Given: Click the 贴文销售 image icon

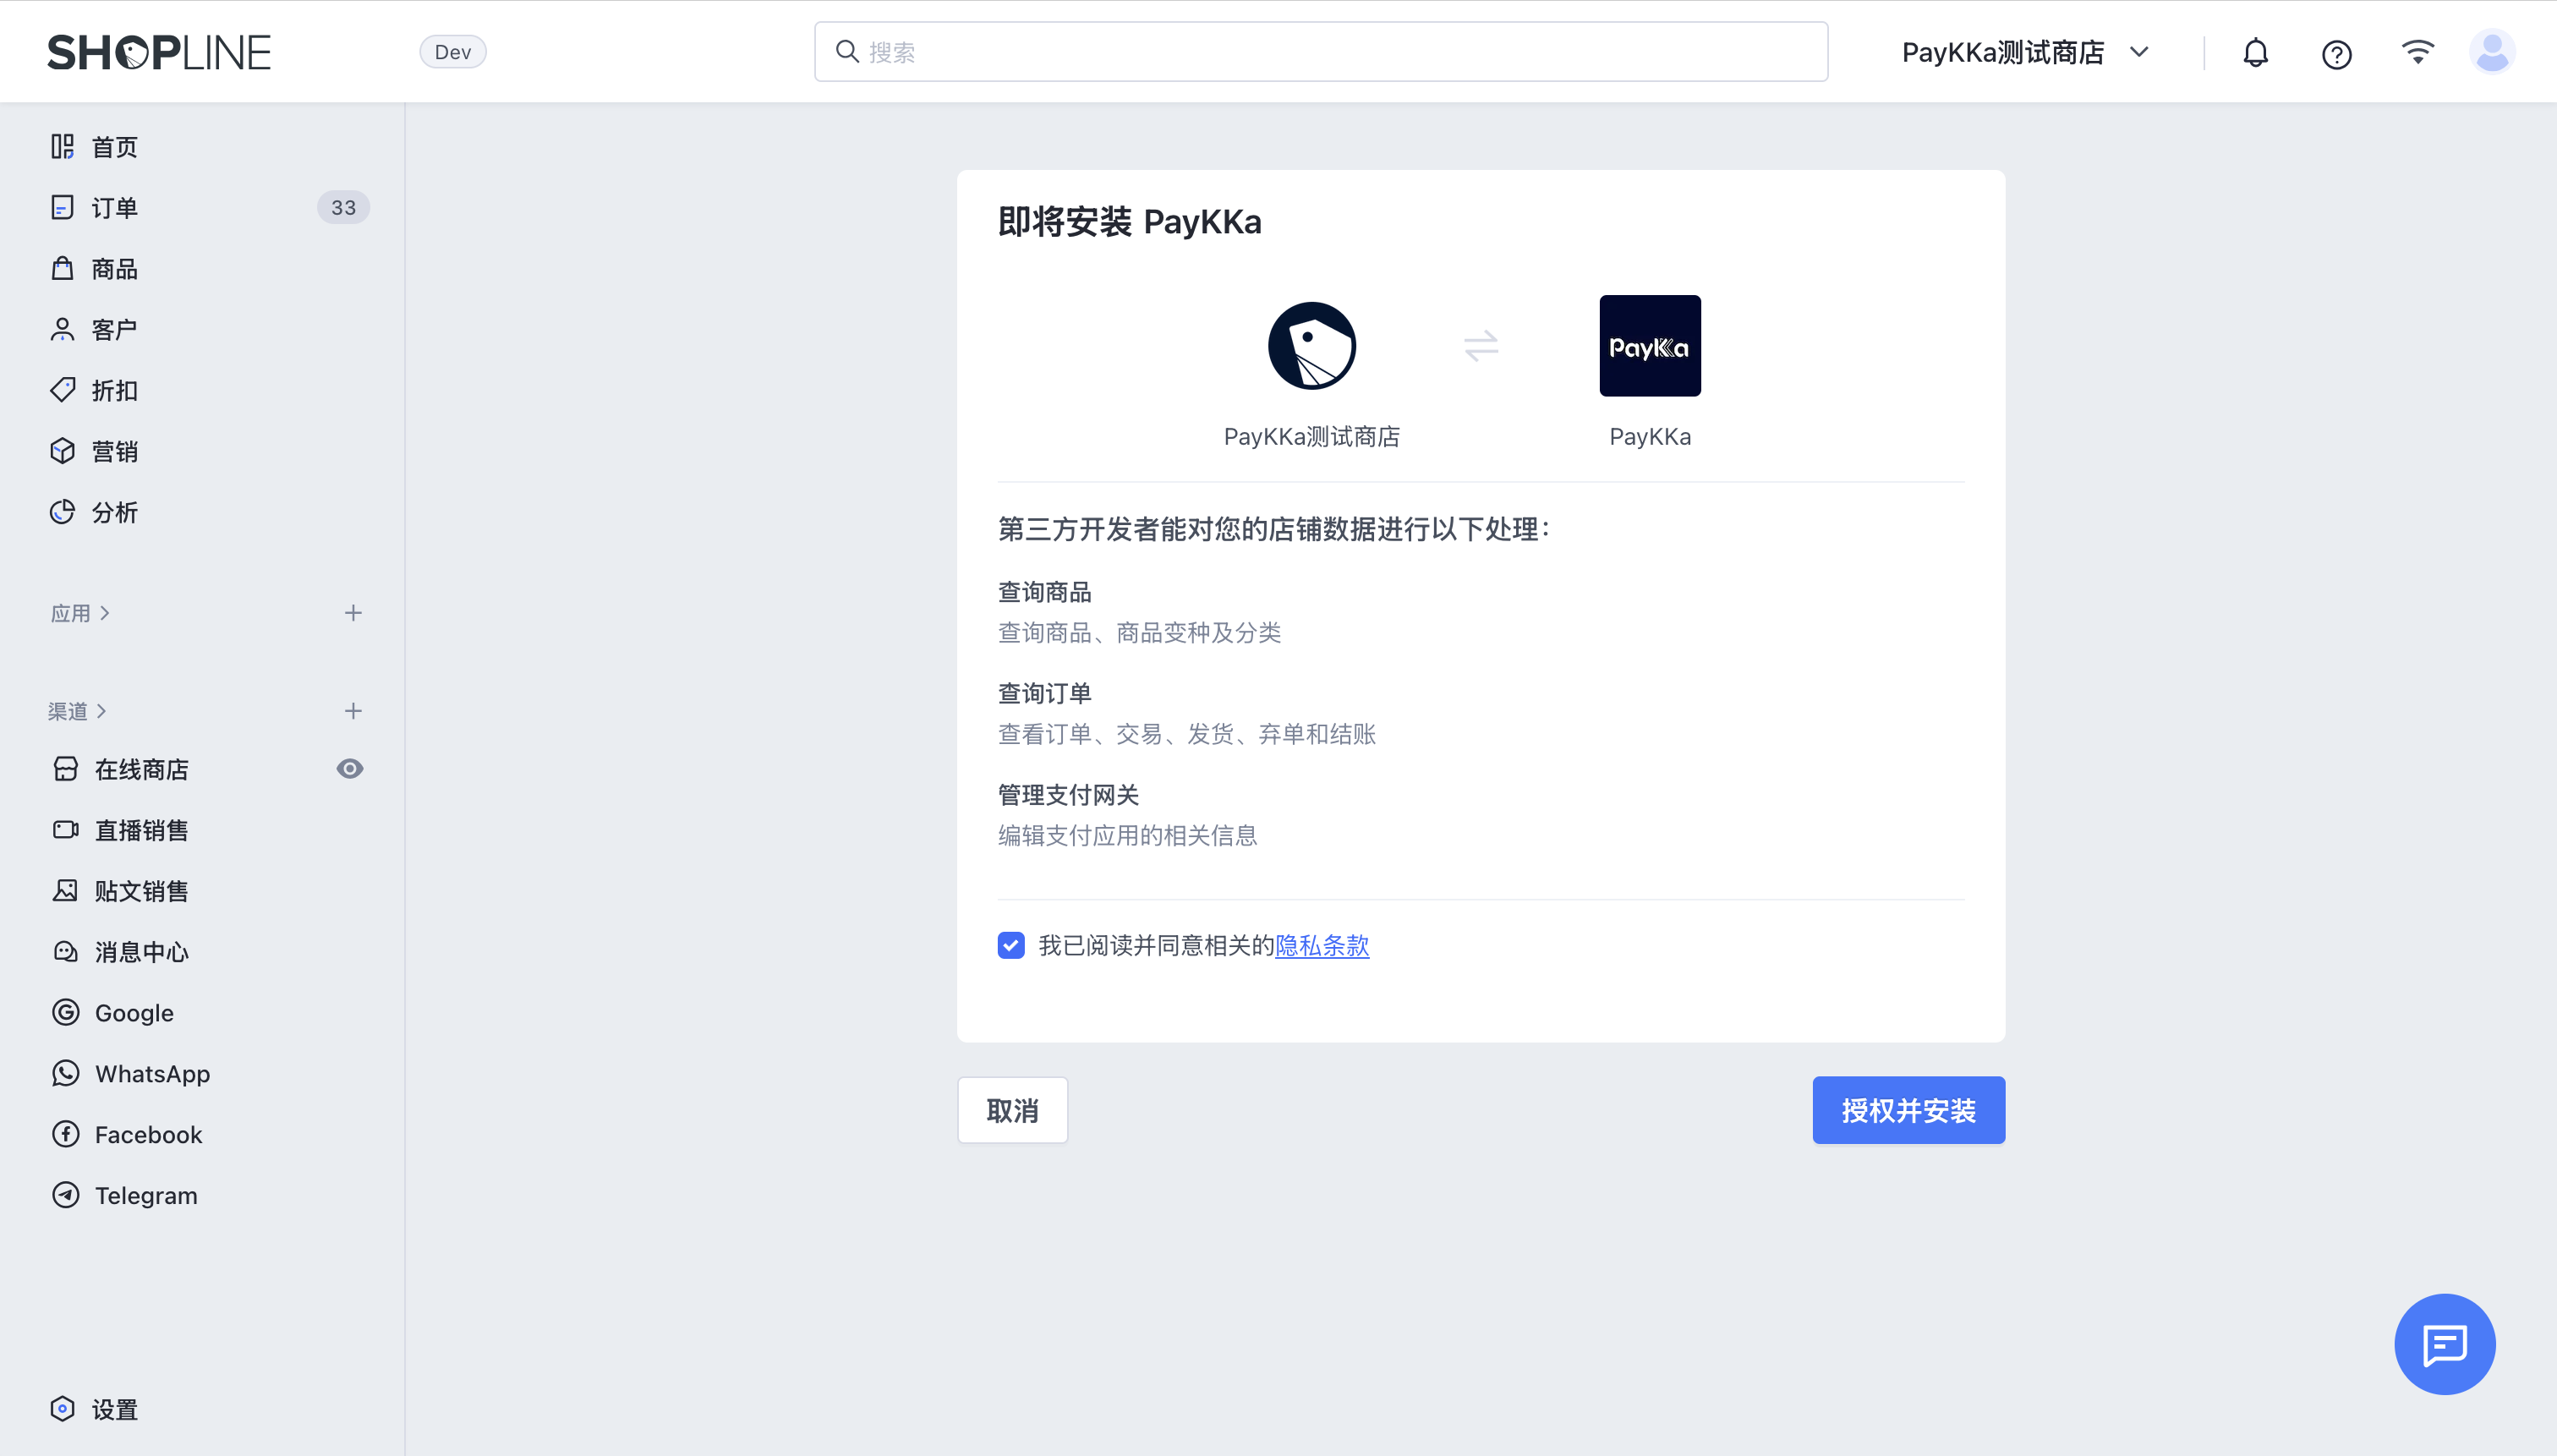Looking at the screenshot, I should (x=66, y=890).
